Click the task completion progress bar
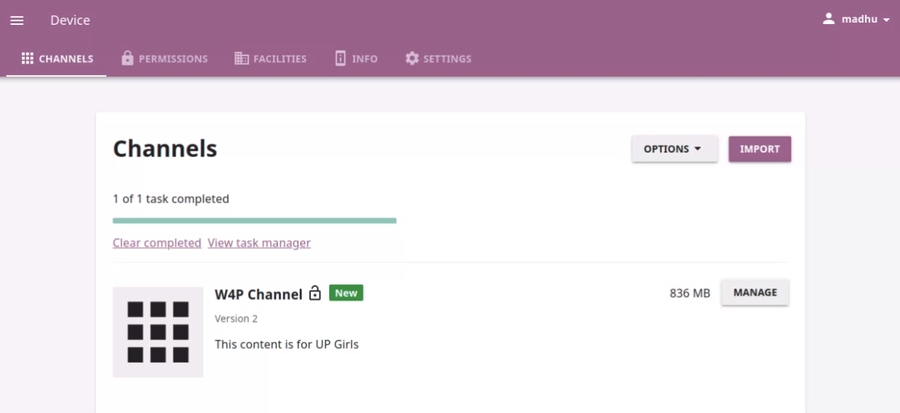 pyautogui.click(x=254, y=220)
